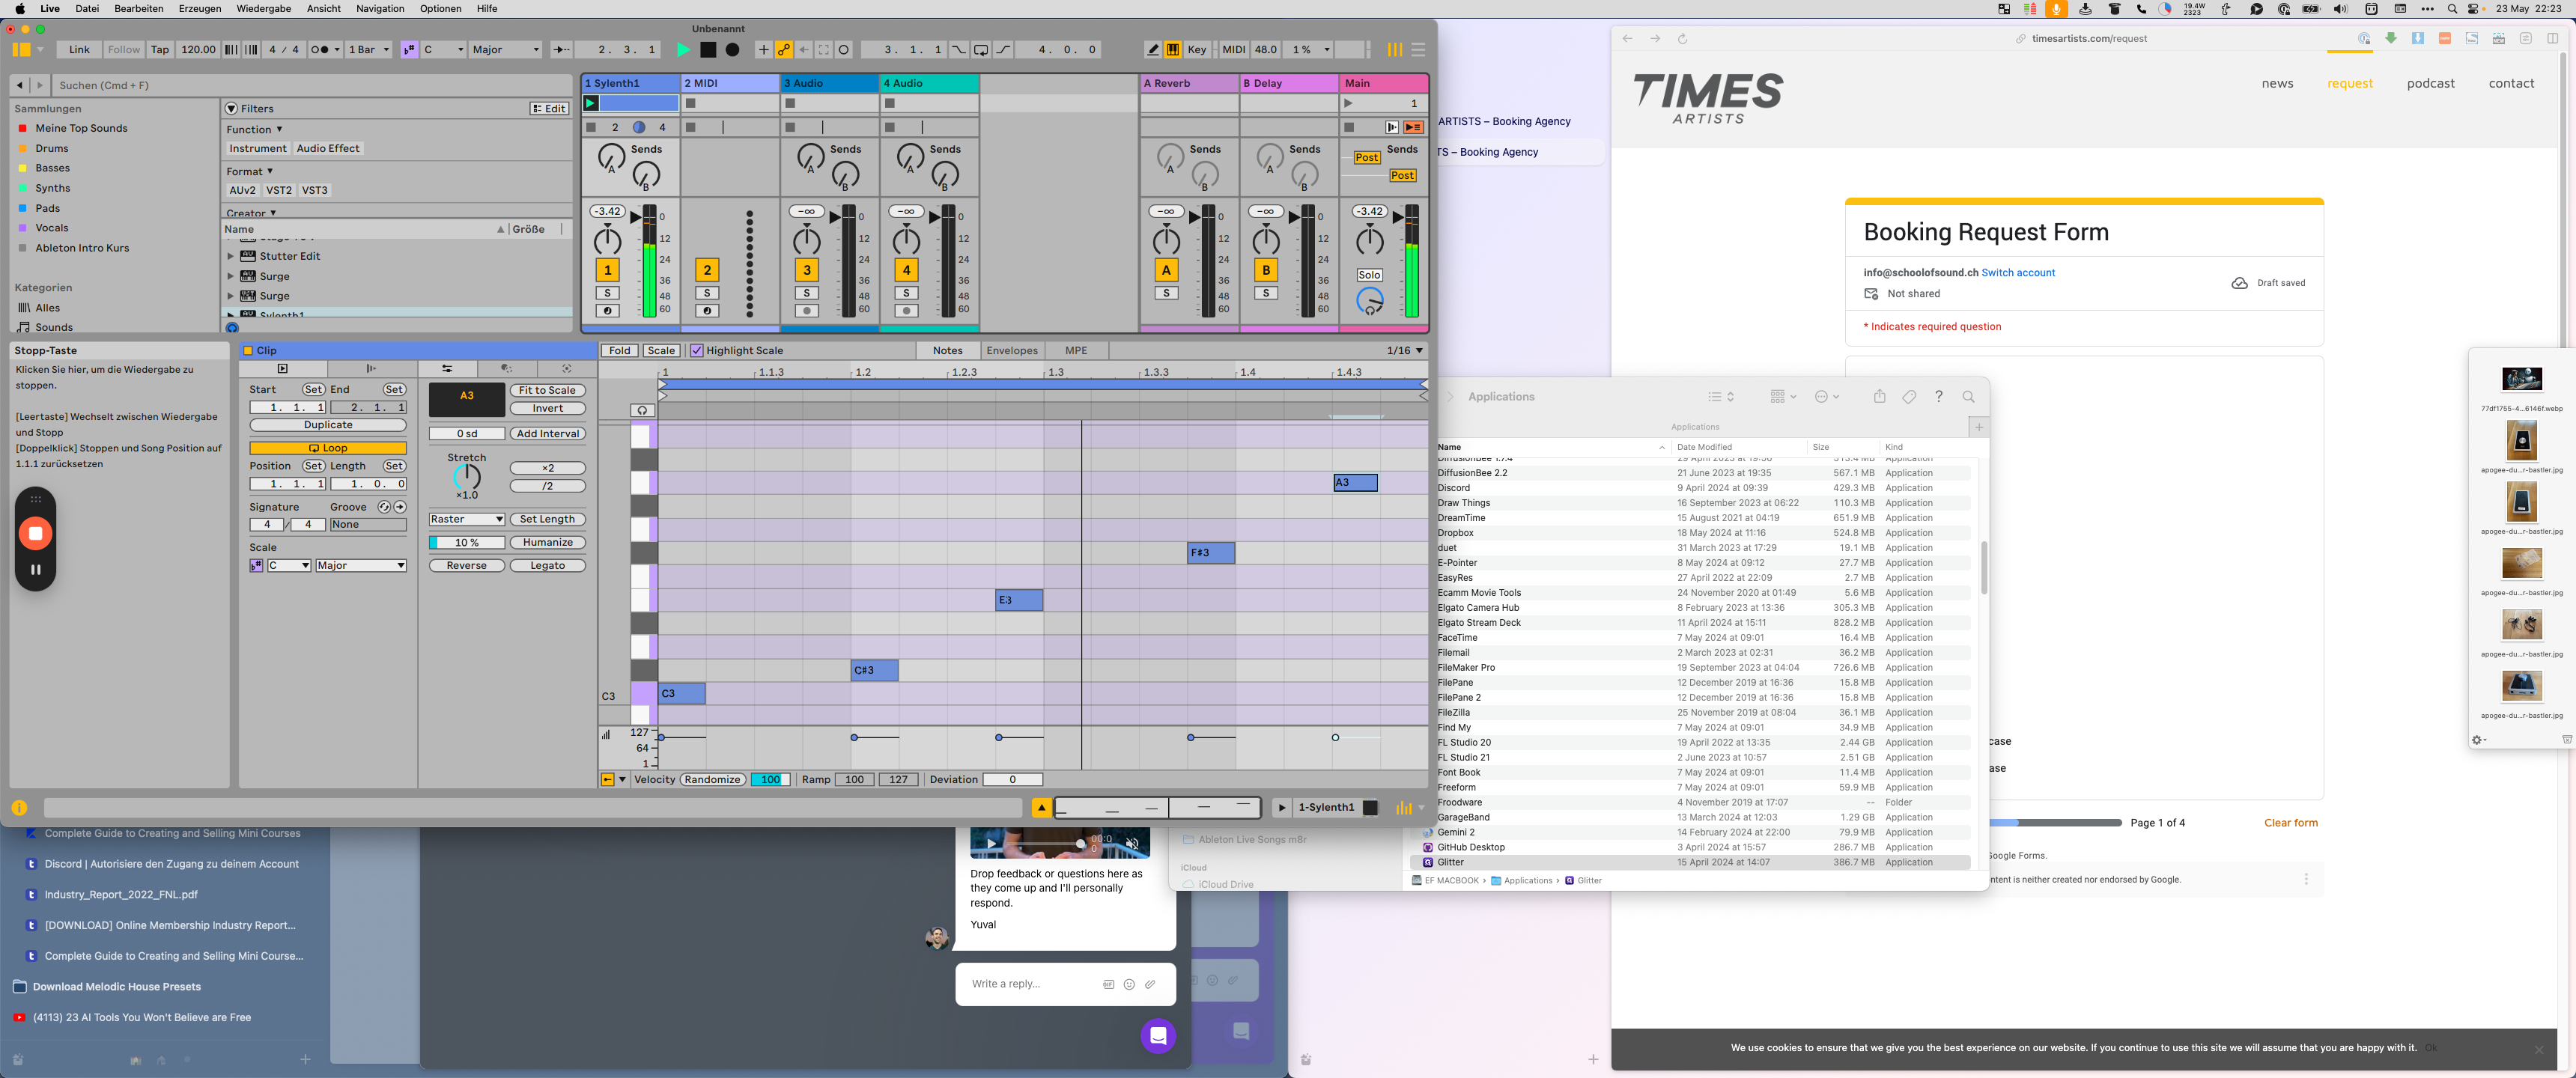The width and height of the screenshot is (2576, 1078).
Task: Solo the 1 Sylenth1 track
Action: tap(607, 293)
